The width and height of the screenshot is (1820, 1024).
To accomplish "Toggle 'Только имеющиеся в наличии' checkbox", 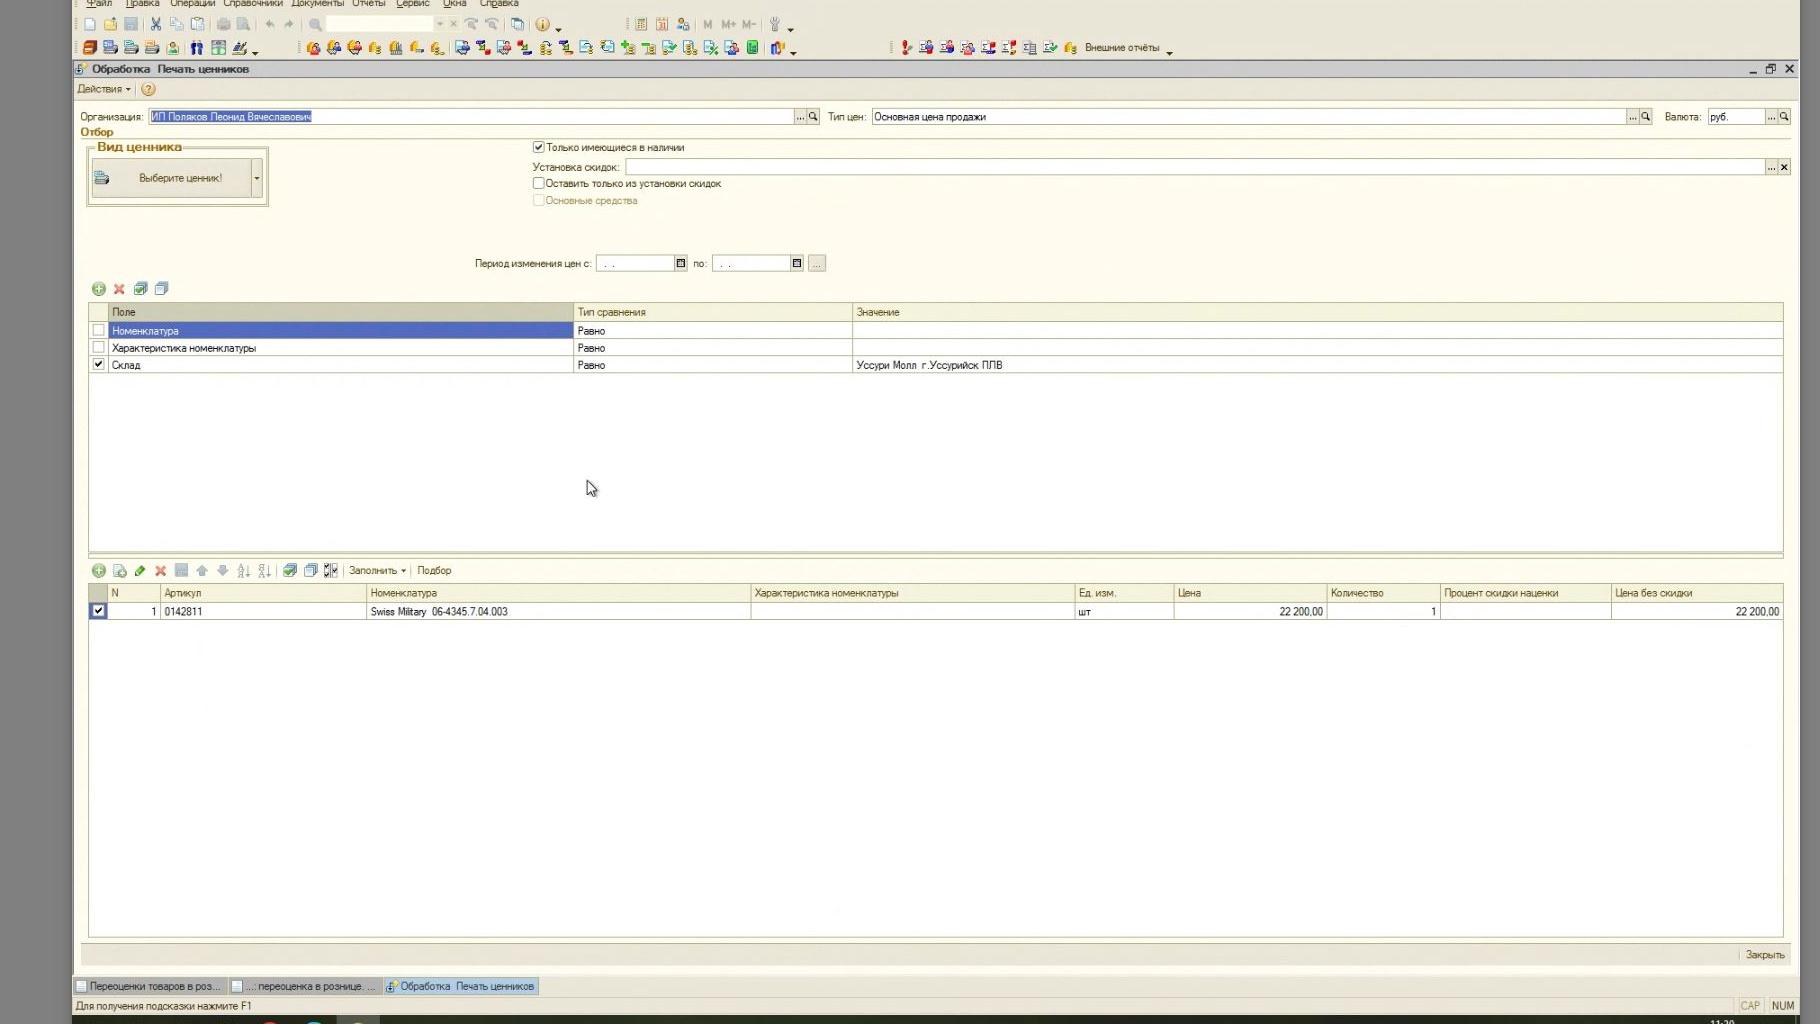I will coord(538,147).
